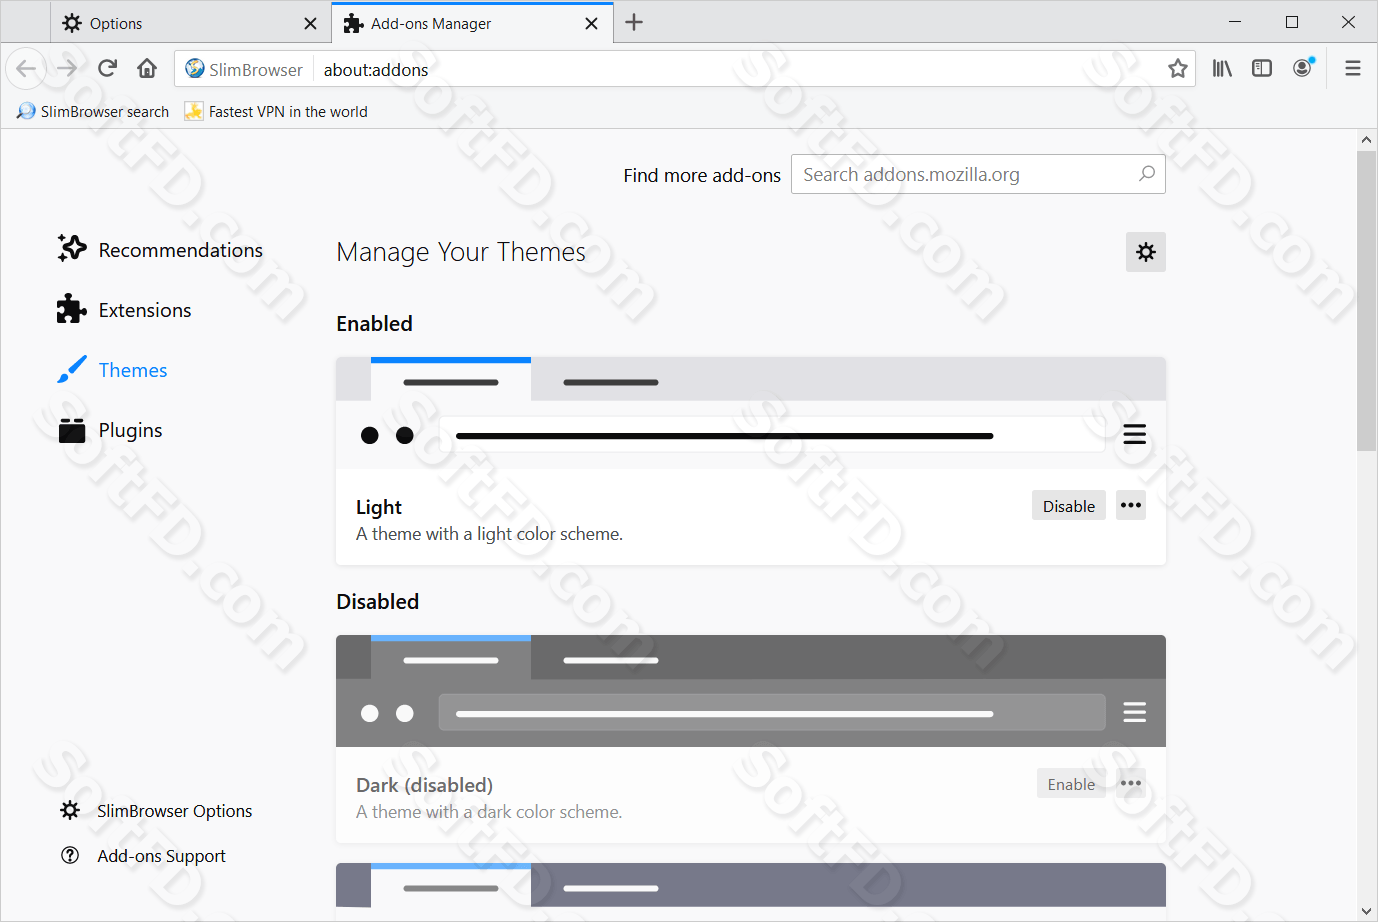Disable the Light theme
Viewport: 1378px width, 922px height.
(1069, 506)
